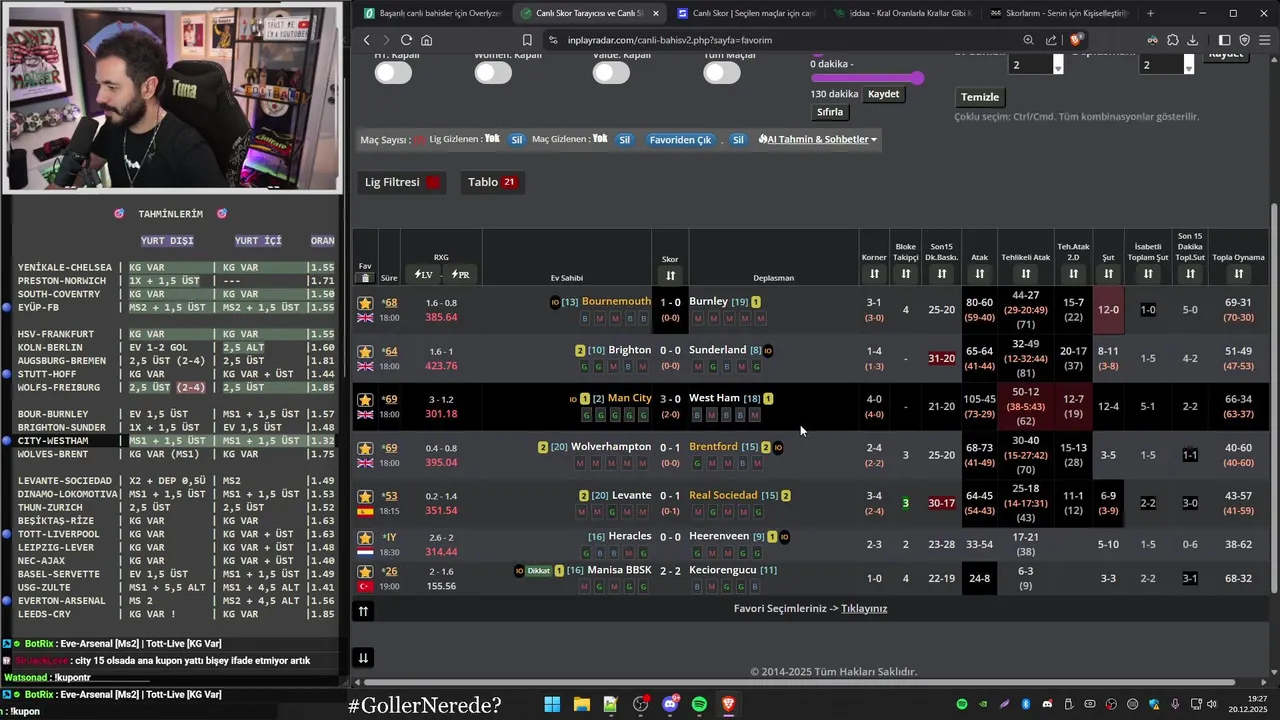Click the Sıfırla button

(x=830, y=112)
